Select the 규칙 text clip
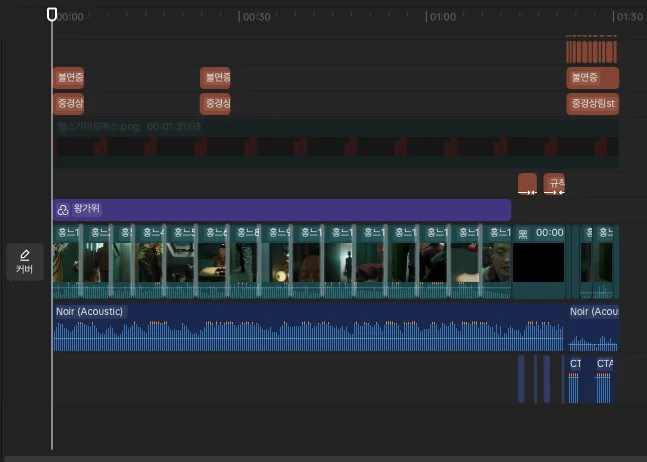The height and width of the screenshot is (462, 647). [x=554, y=184]
